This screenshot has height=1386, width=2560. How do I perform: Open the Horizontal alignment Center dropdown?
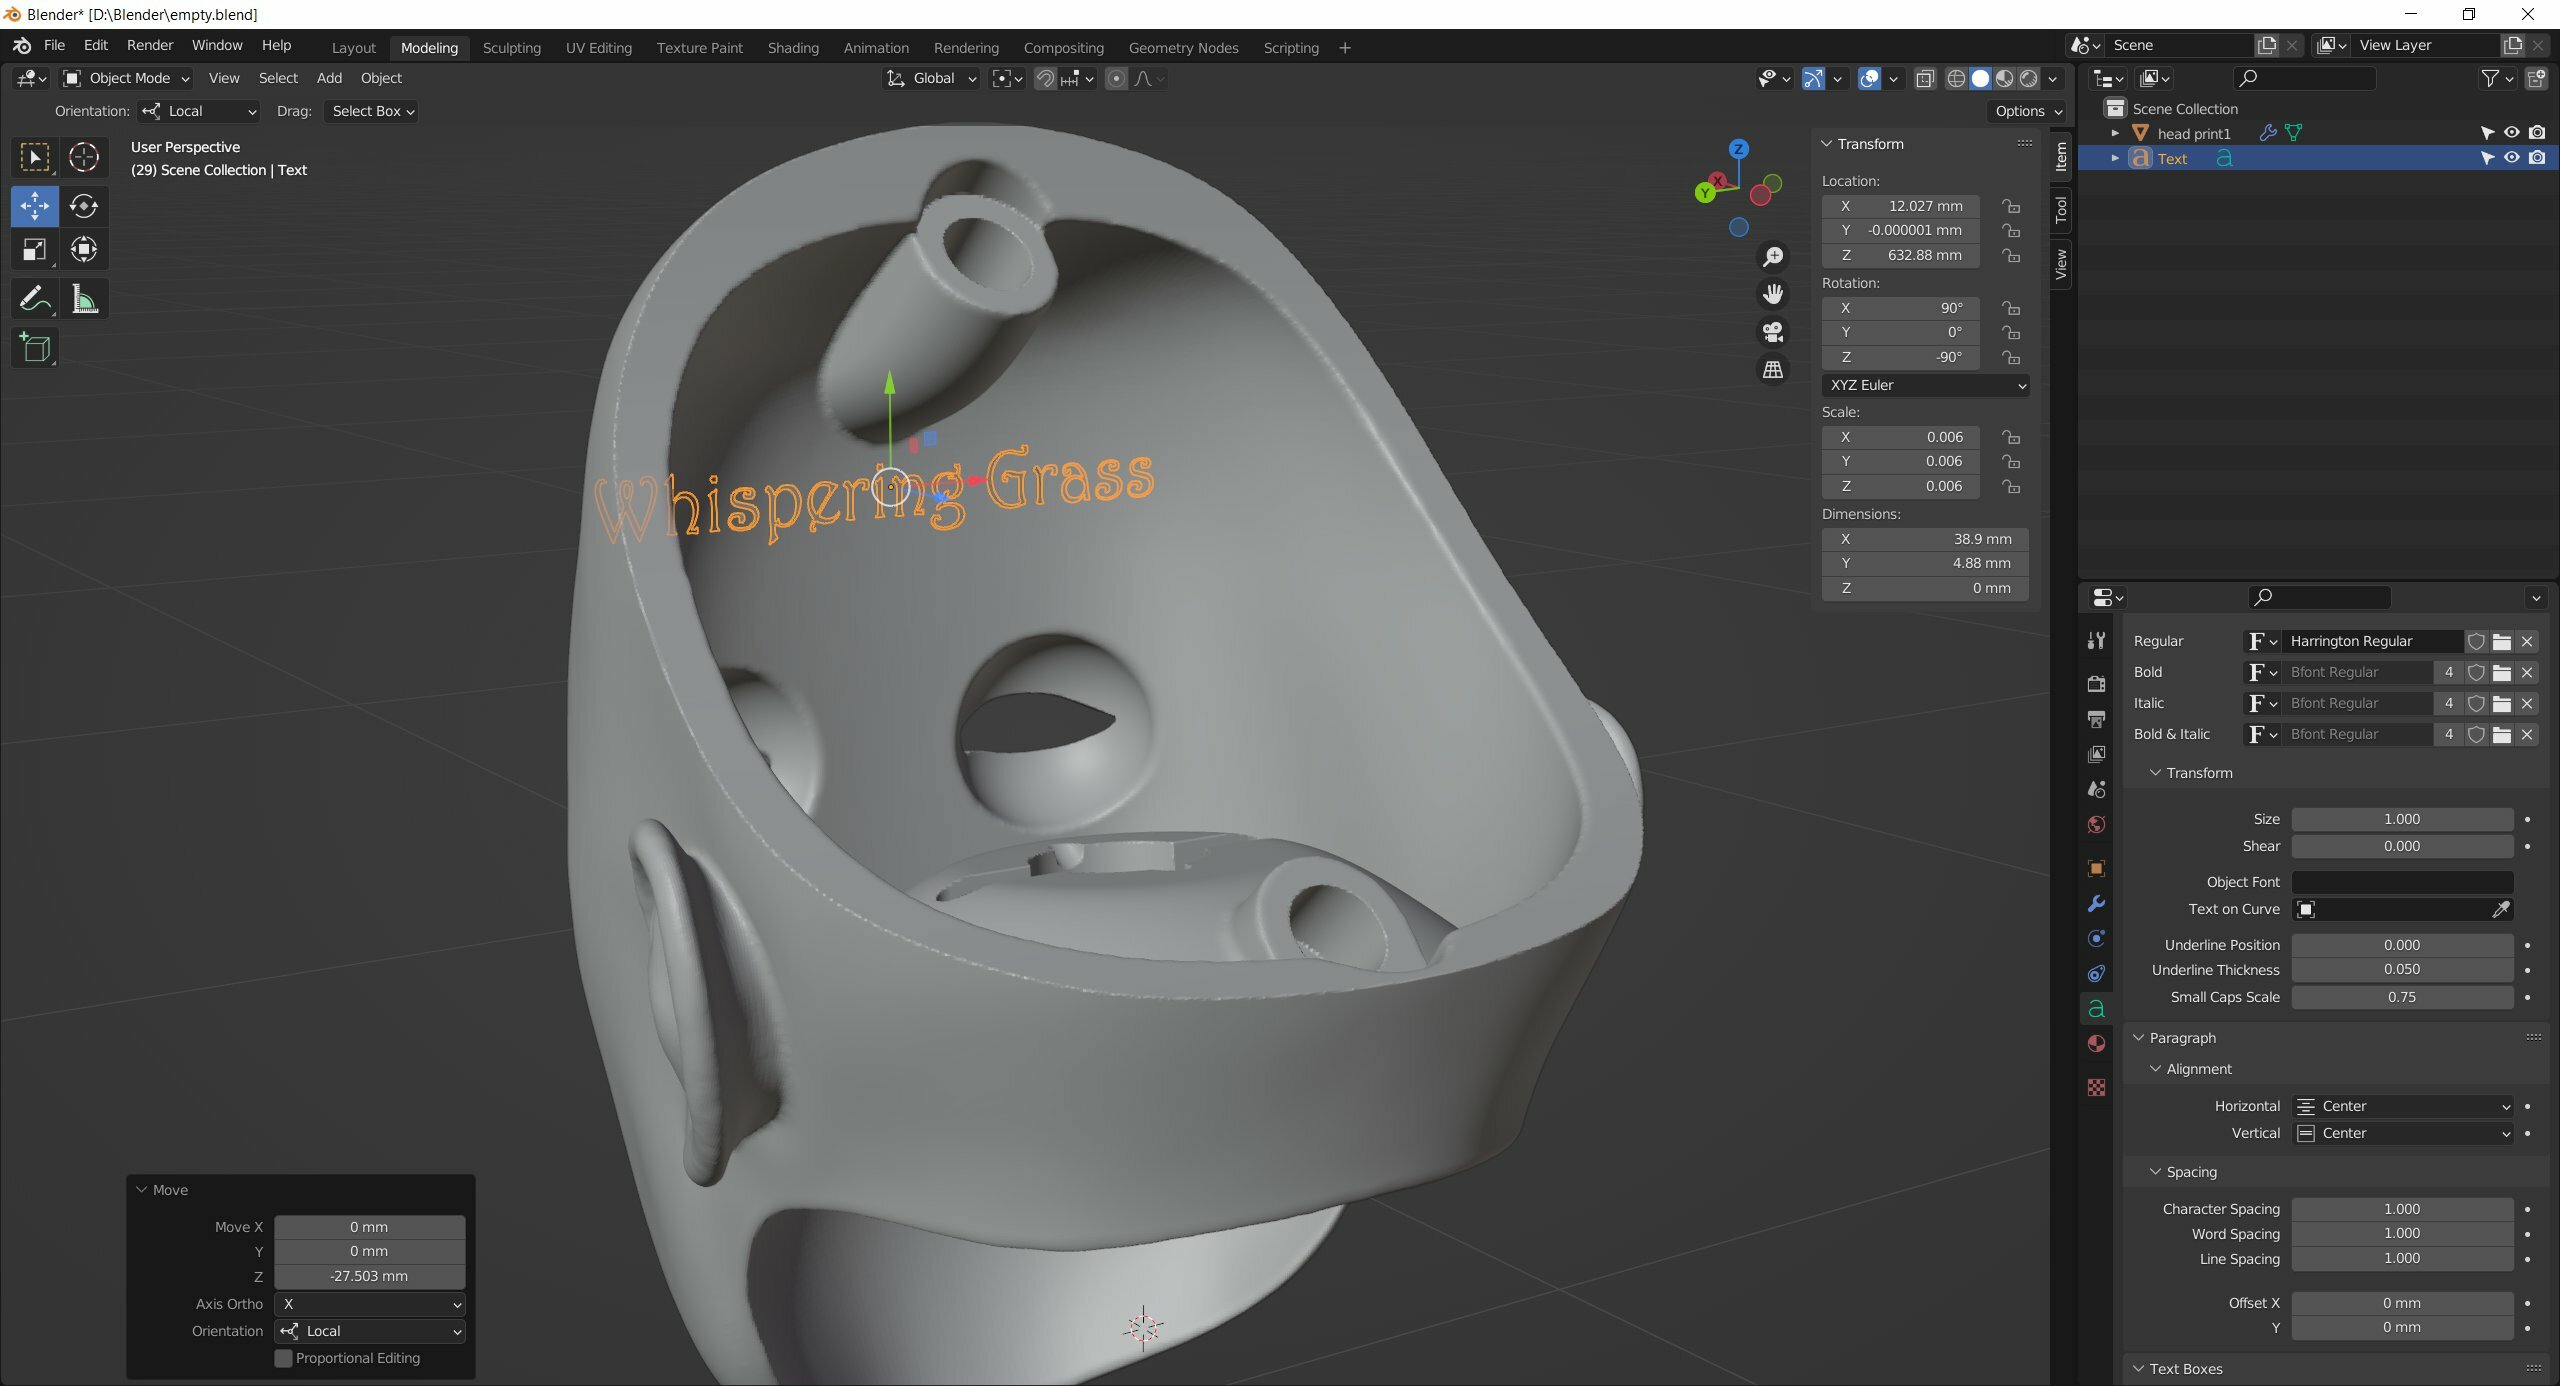click(x=2403, y=1106)
